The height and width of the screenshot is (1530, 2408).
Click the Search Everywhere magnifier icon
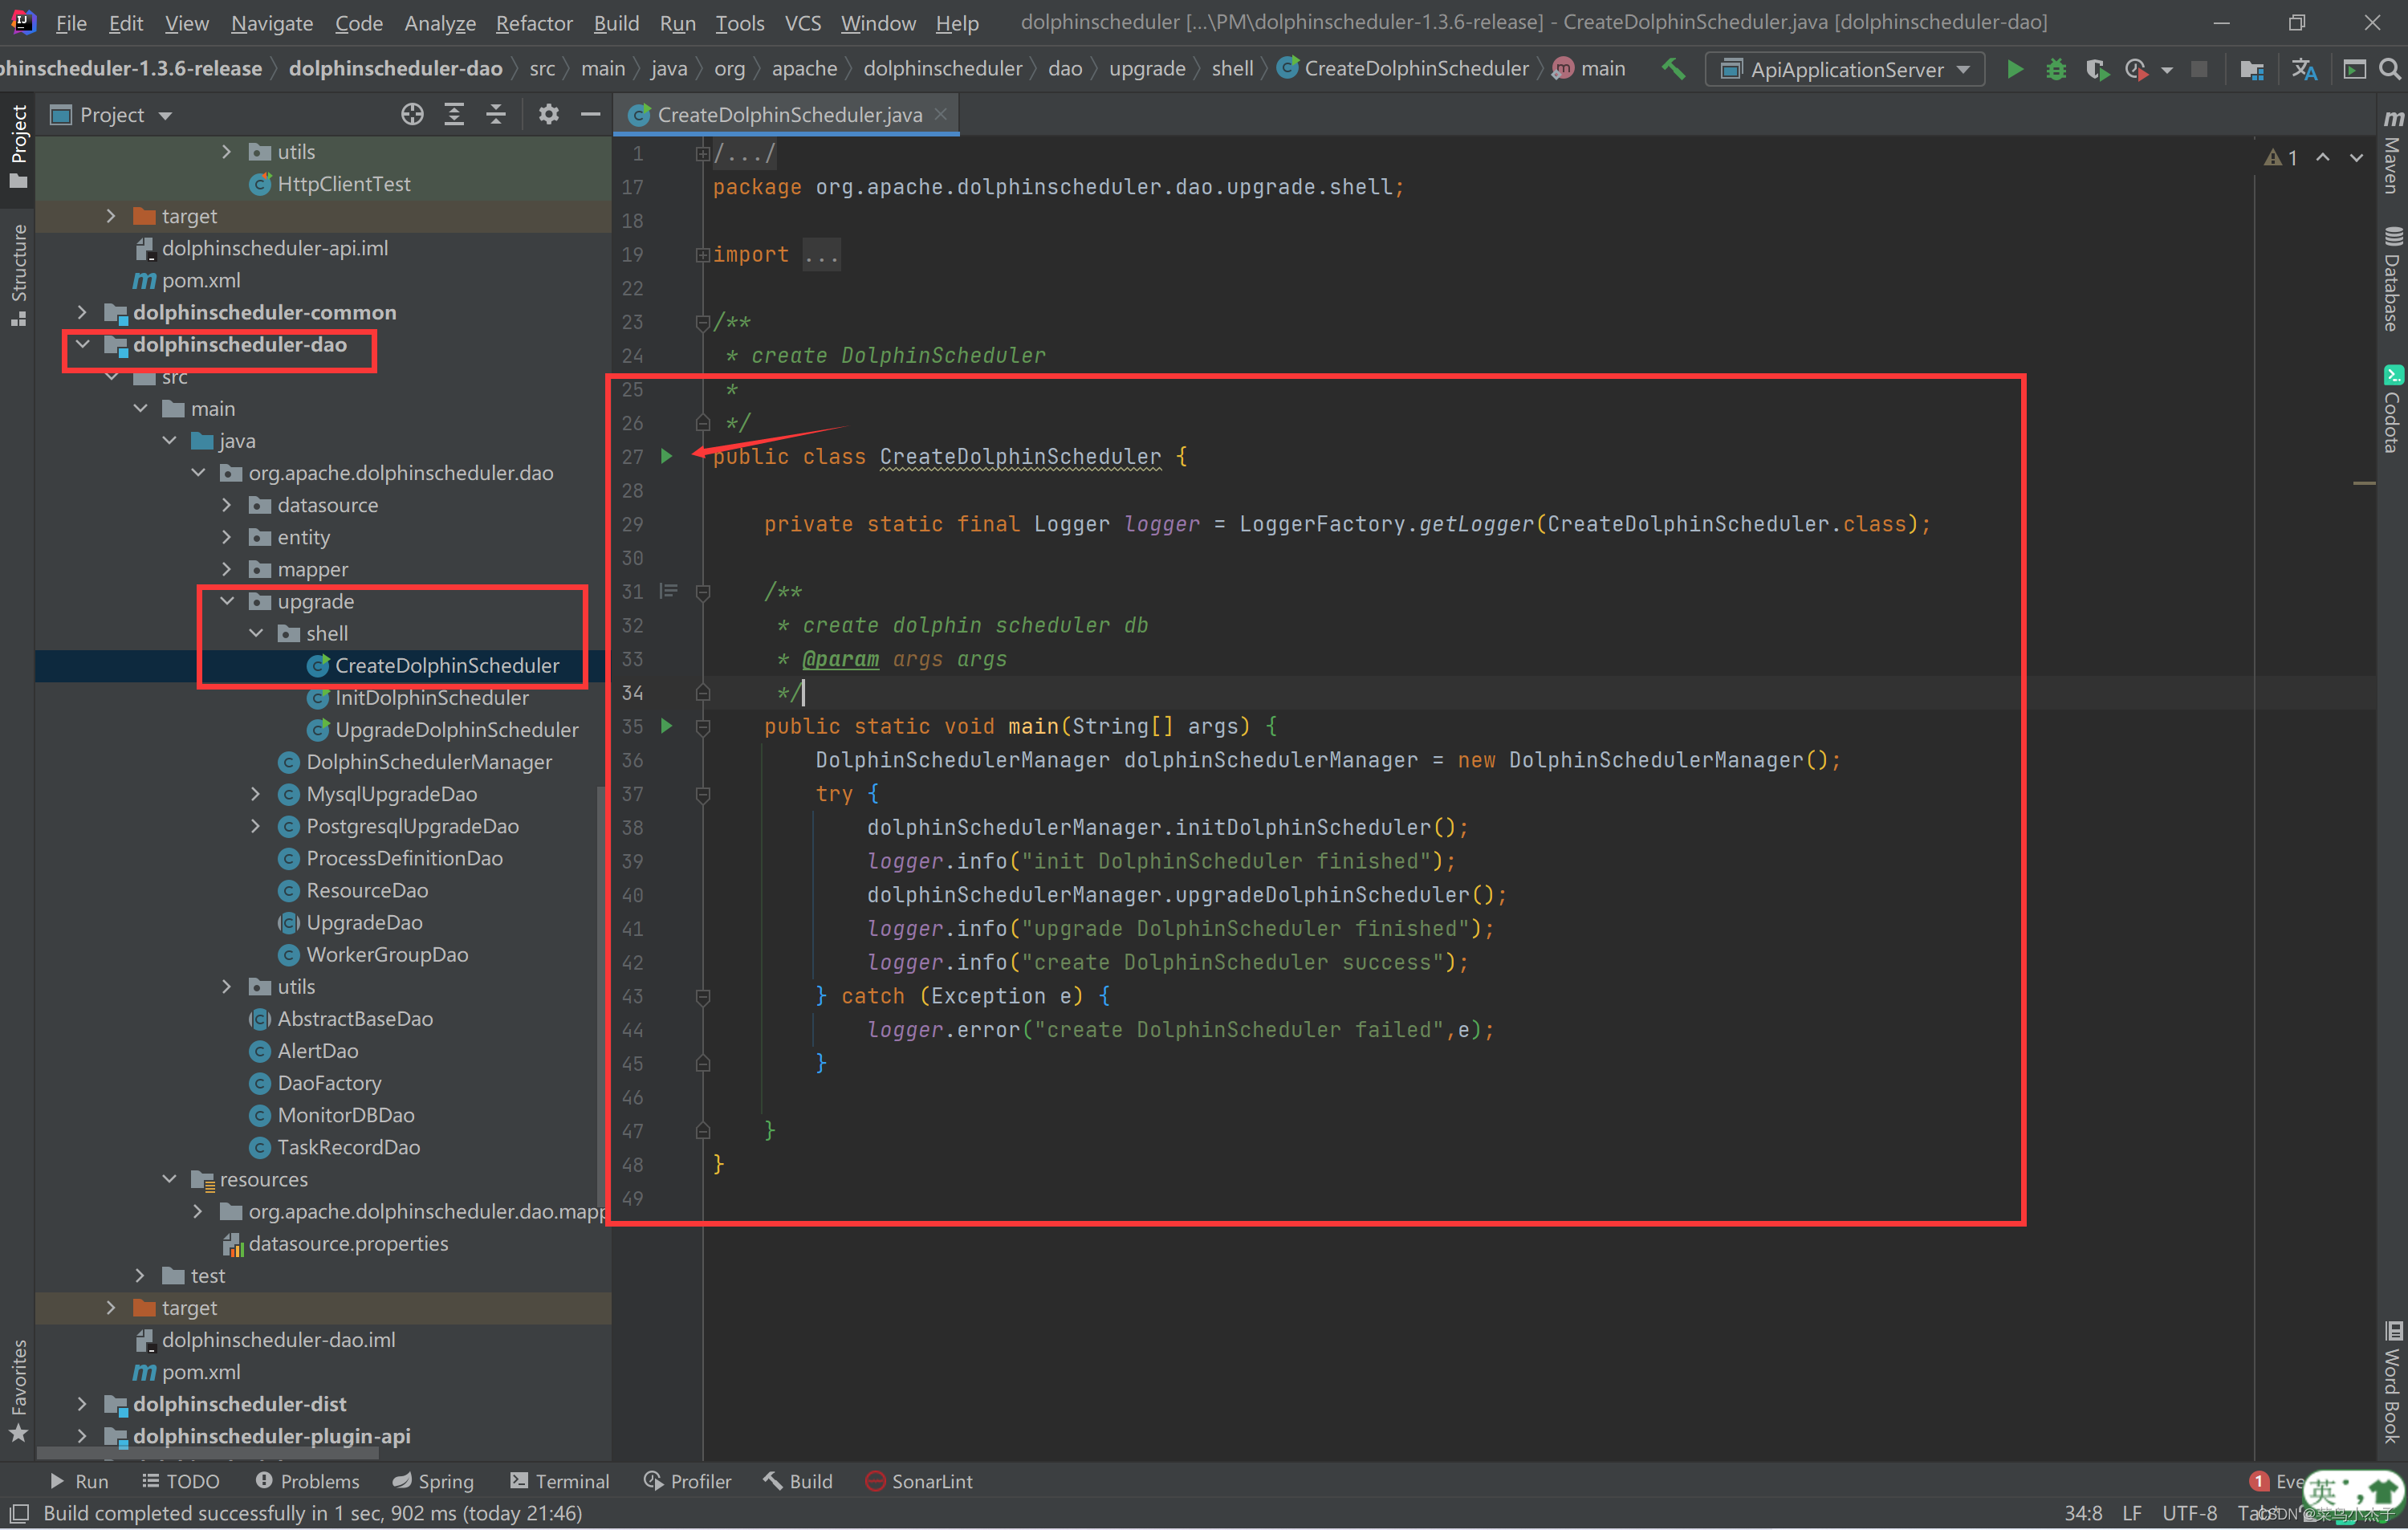[x=2389, y=69]
